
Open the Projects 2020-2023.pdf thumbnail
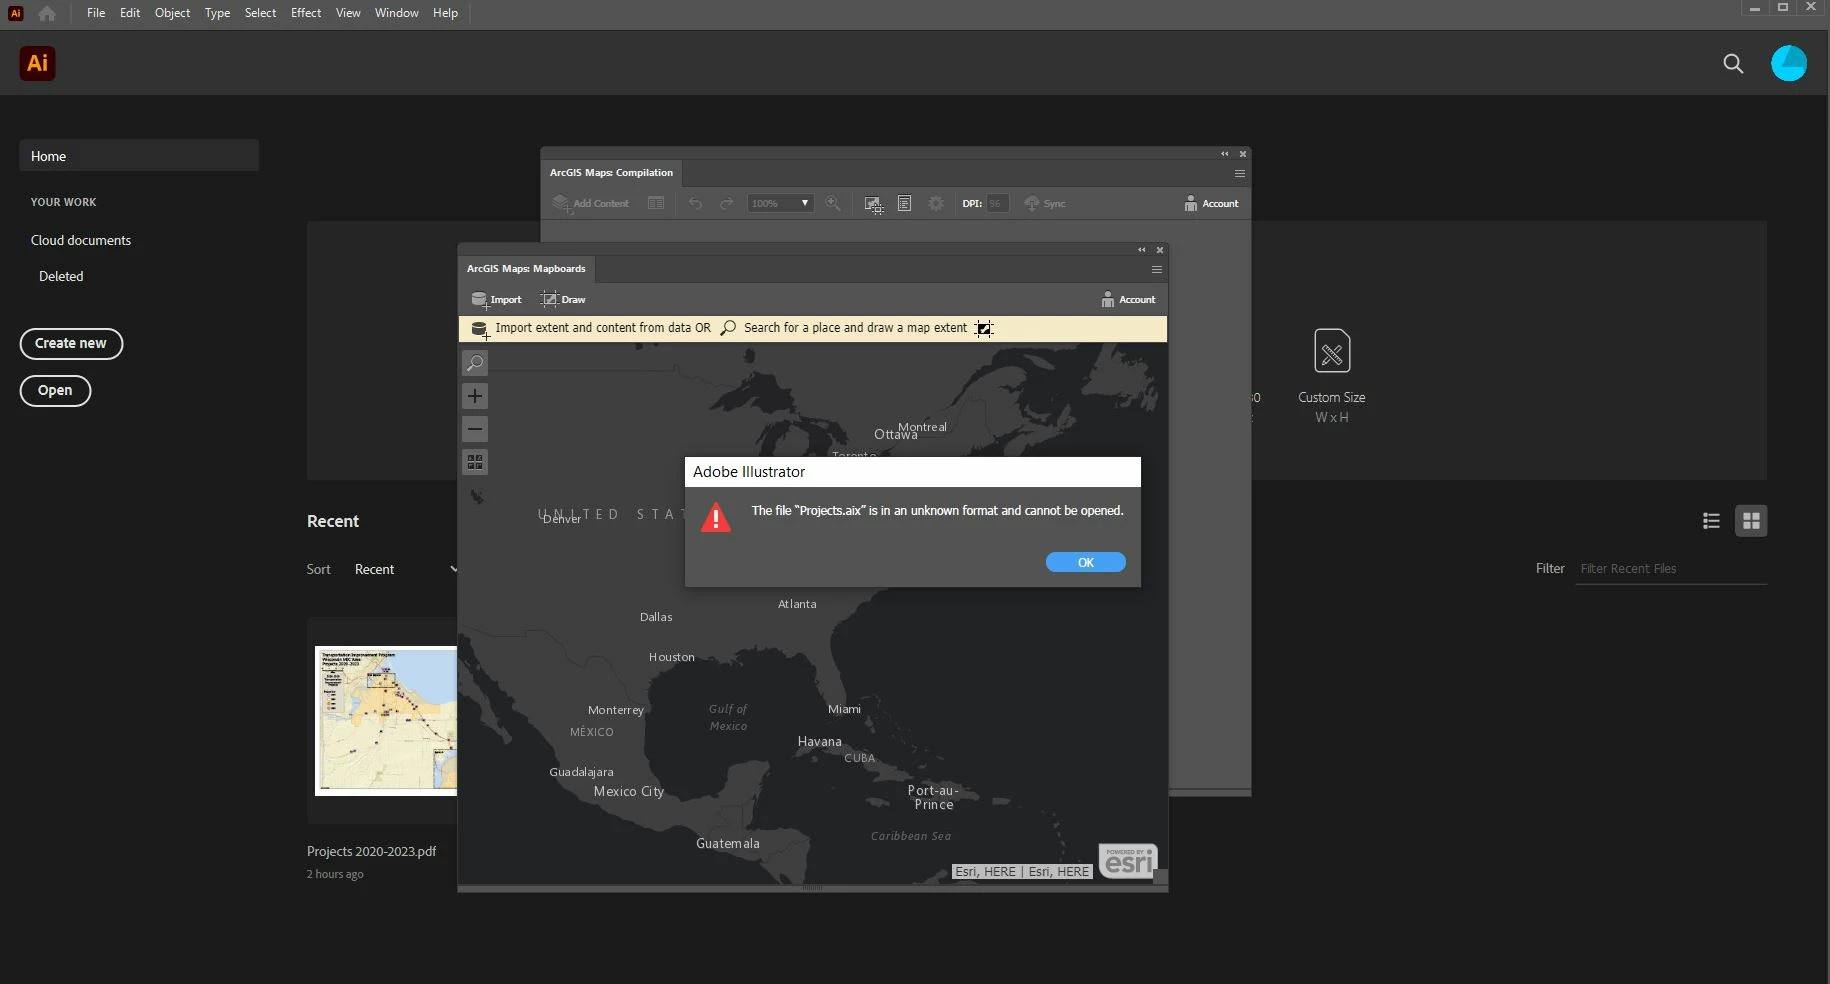click(x=386, y=721)
